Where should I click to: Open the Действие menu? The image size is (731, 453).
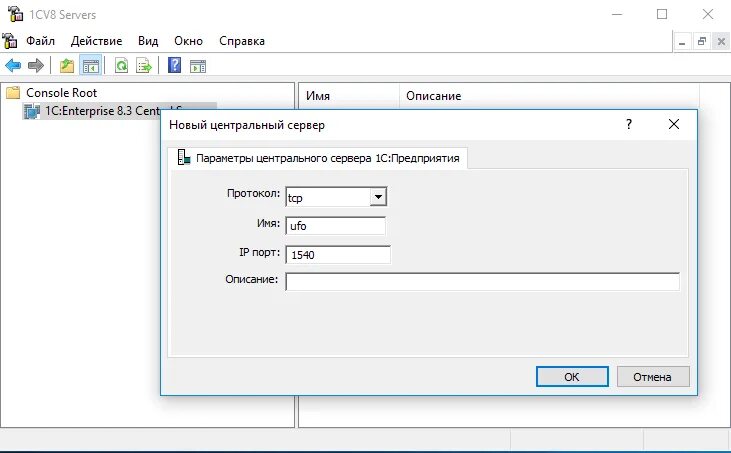point(97,41)
